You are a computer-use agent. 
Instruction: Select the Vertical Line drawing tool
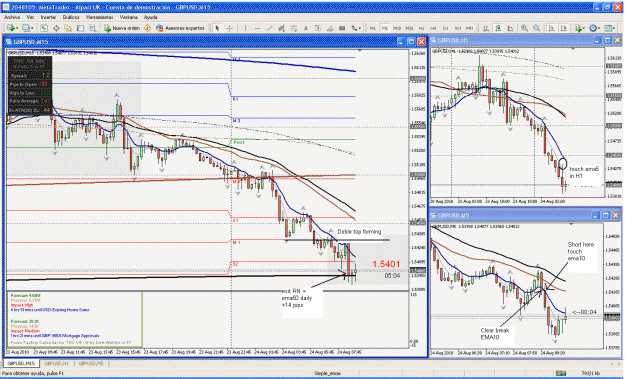(245, 28)
